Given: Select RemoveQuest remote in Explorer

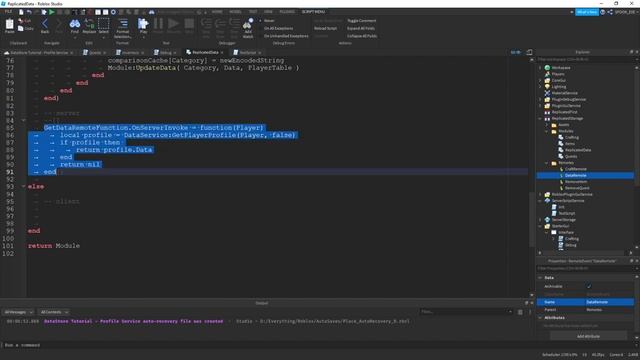Looking at the screenshot, I should pos(577,188).
